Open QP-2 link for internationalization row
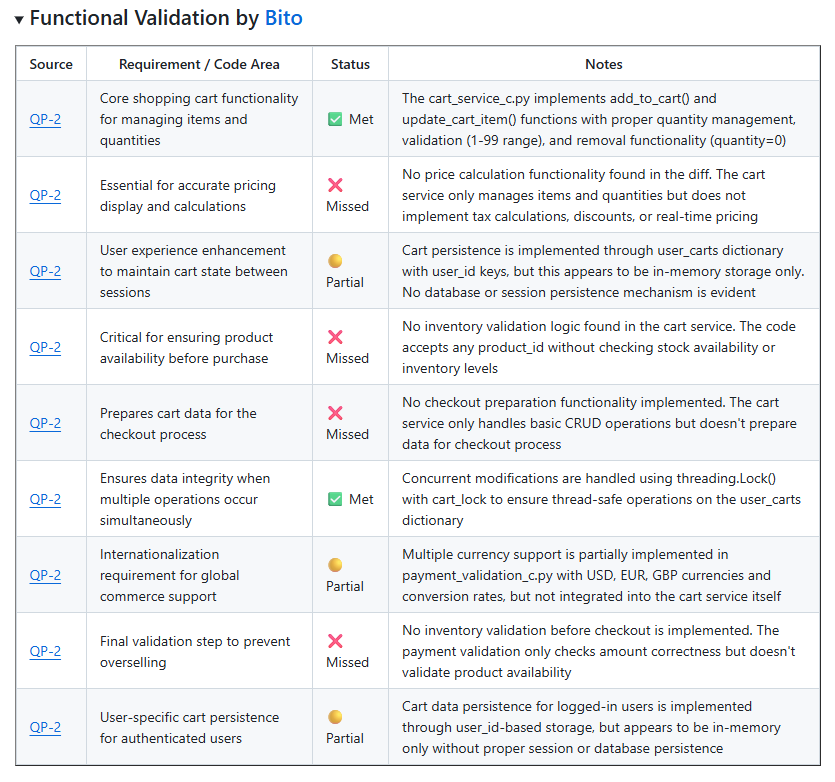 pos(45,575)
